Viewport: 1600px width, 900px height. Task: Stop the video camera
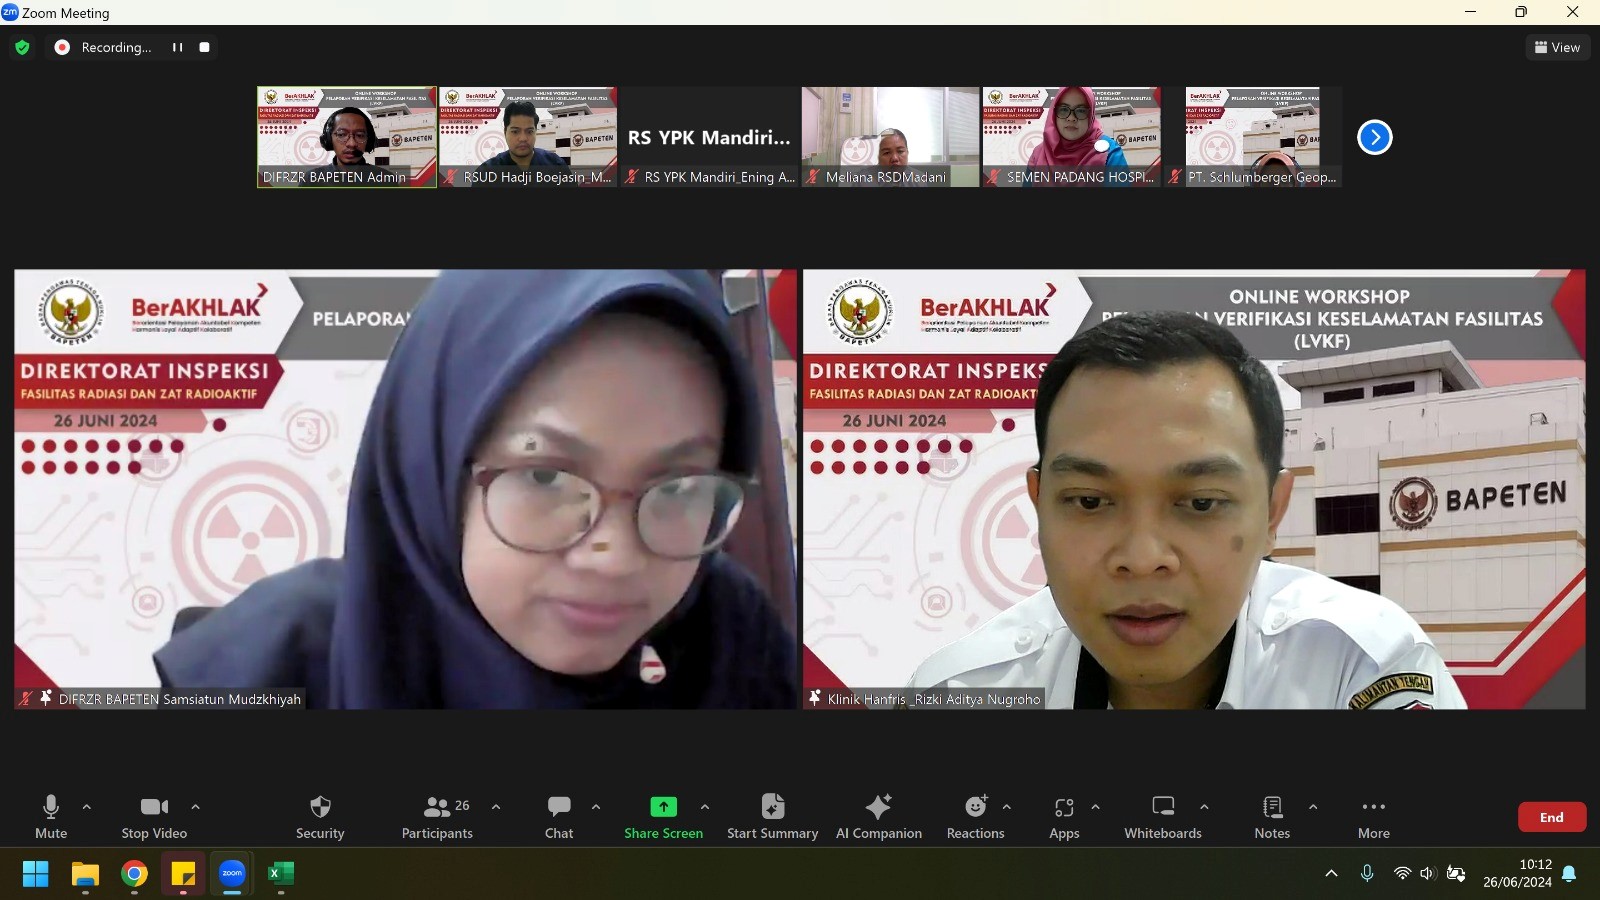point(154,817)
